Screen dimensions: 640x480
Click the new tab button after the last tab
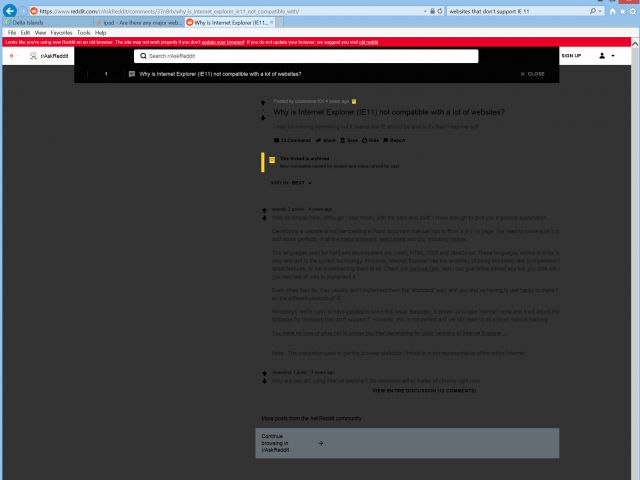click(280, 22)
